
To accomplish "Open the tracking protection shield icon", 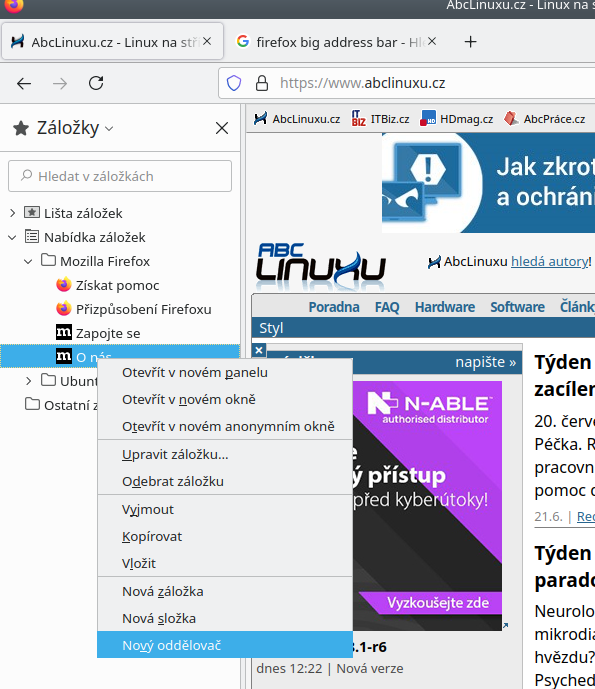I will [x=234, y=83].
